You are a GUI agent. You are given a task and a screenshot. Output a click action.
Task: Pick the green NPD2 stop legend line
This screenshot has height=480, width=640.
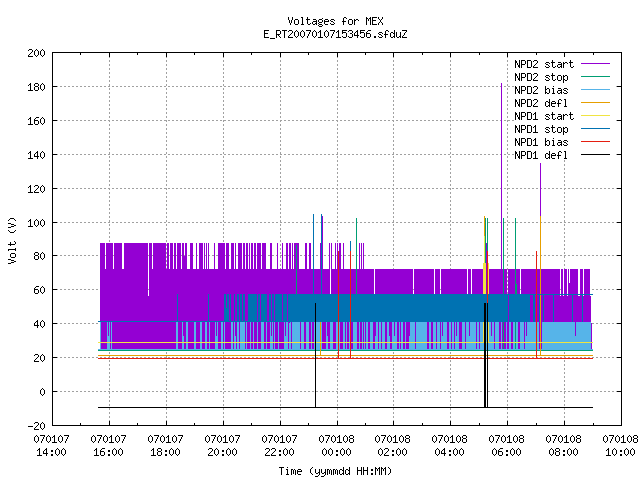click(x=595, y=77)
